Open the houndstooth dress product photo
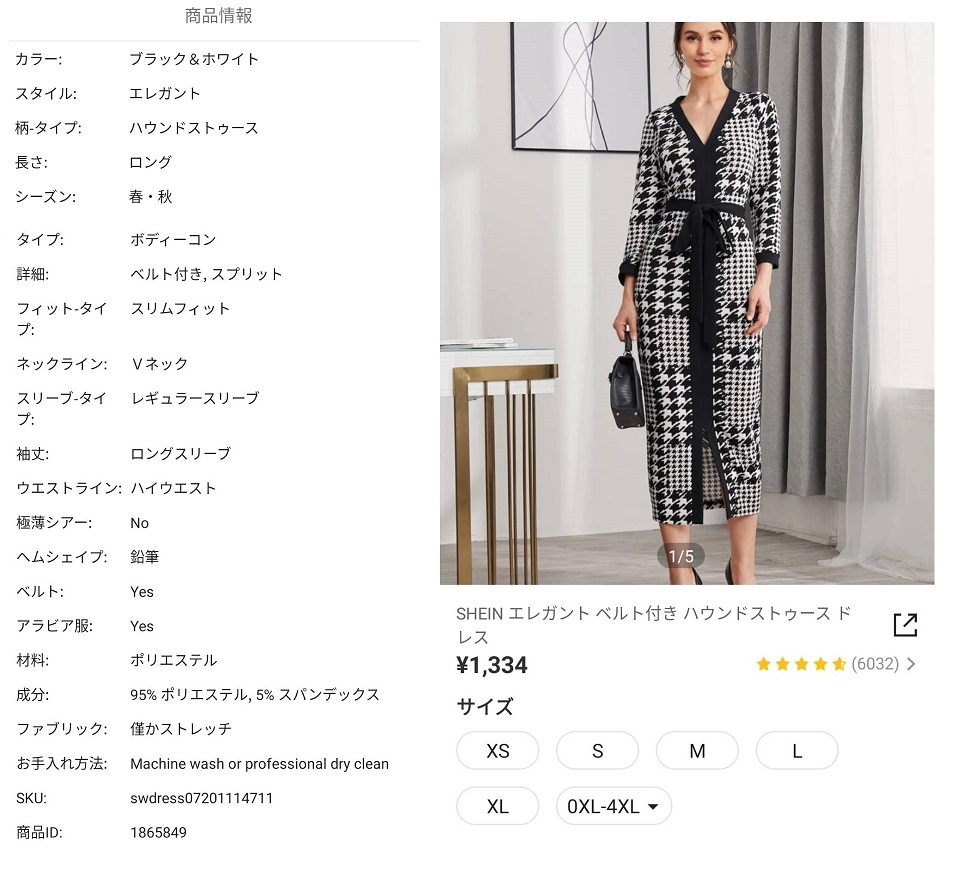This screenshot has width=962, height=884. click(x=687, y=300)
